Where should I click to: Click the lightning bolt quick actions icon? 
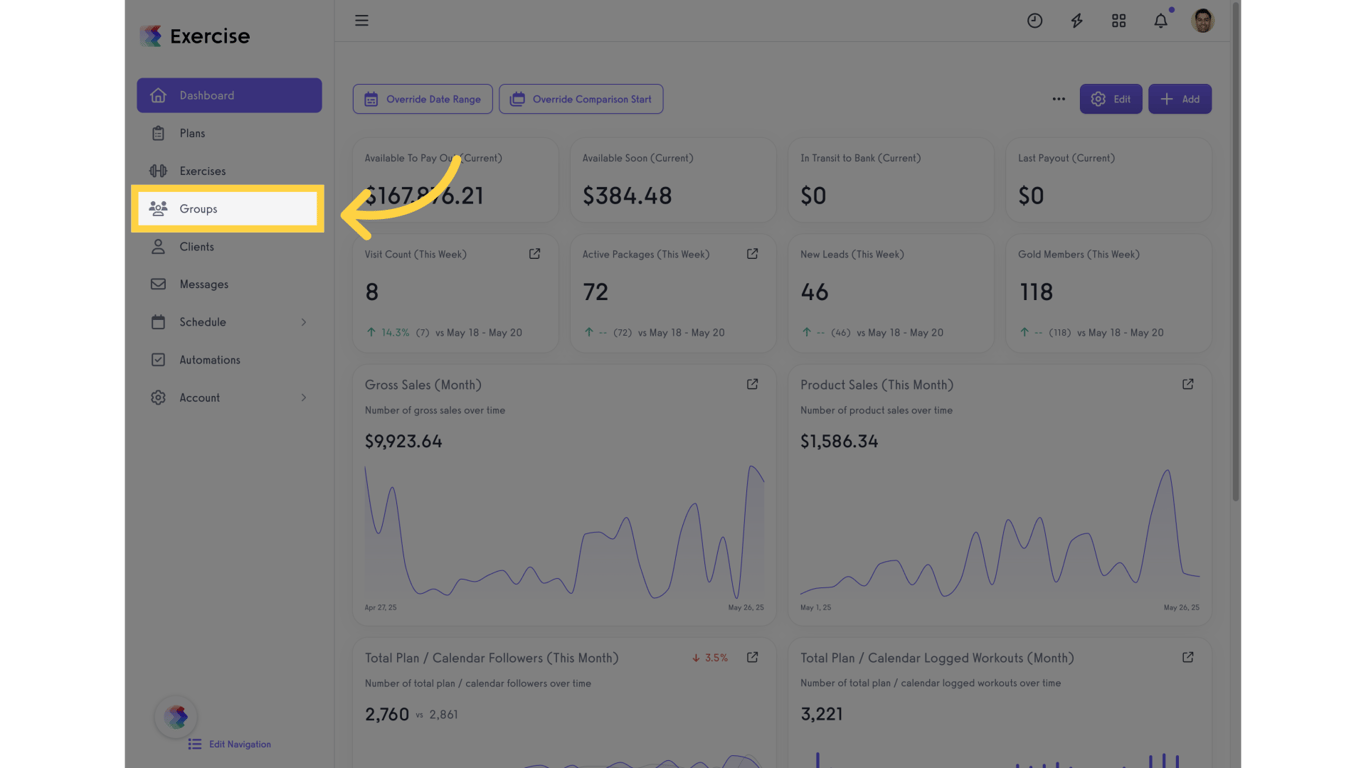pos(1077,20)
